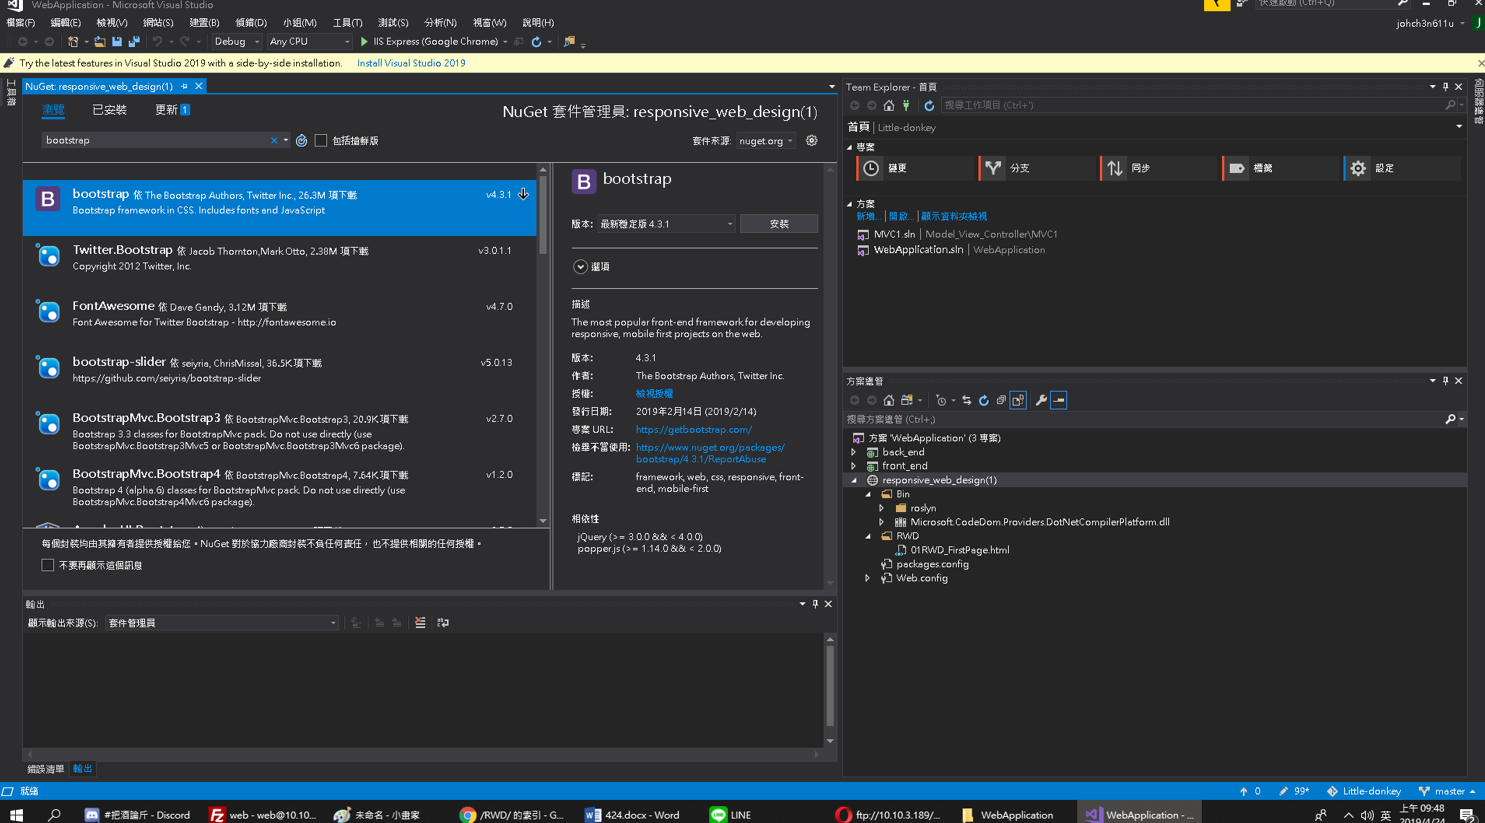Switch to the 已安裝 (Installed) tab
This screenshot has width=1485, height=823.
pos(109,110)
